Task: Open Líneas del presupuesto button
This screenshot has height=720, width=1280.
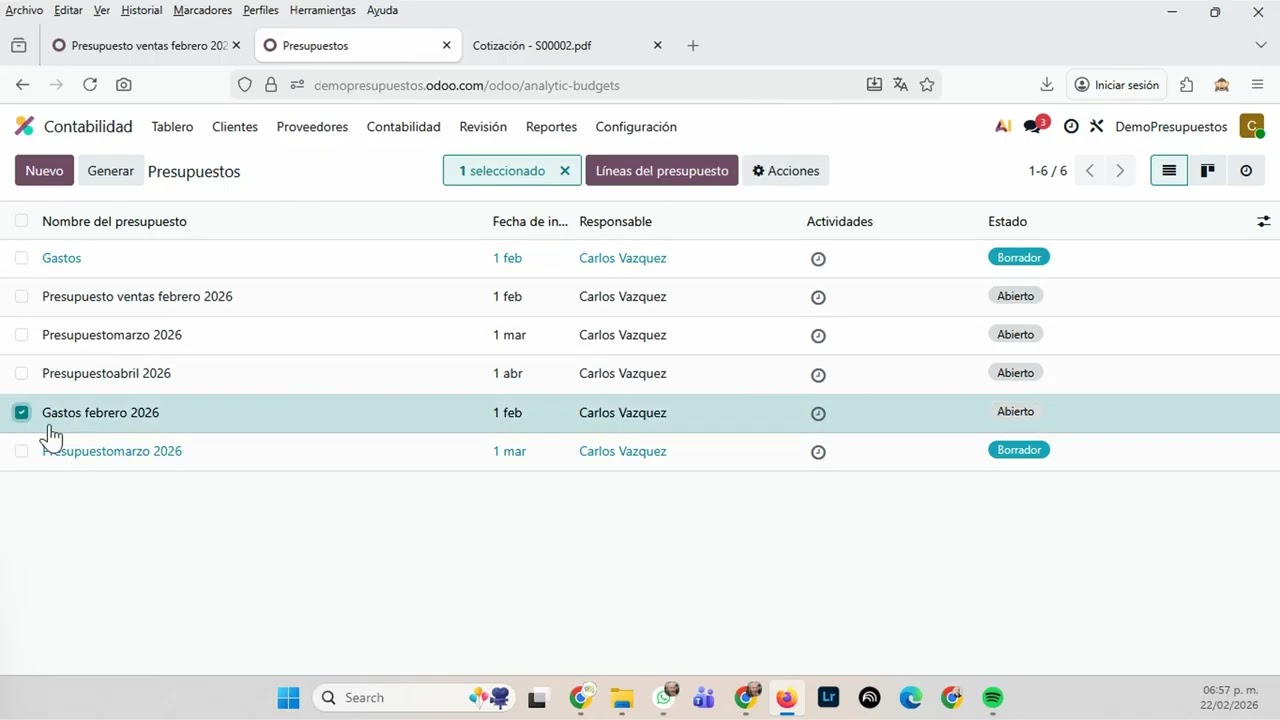Action: [x=662, y=171]
